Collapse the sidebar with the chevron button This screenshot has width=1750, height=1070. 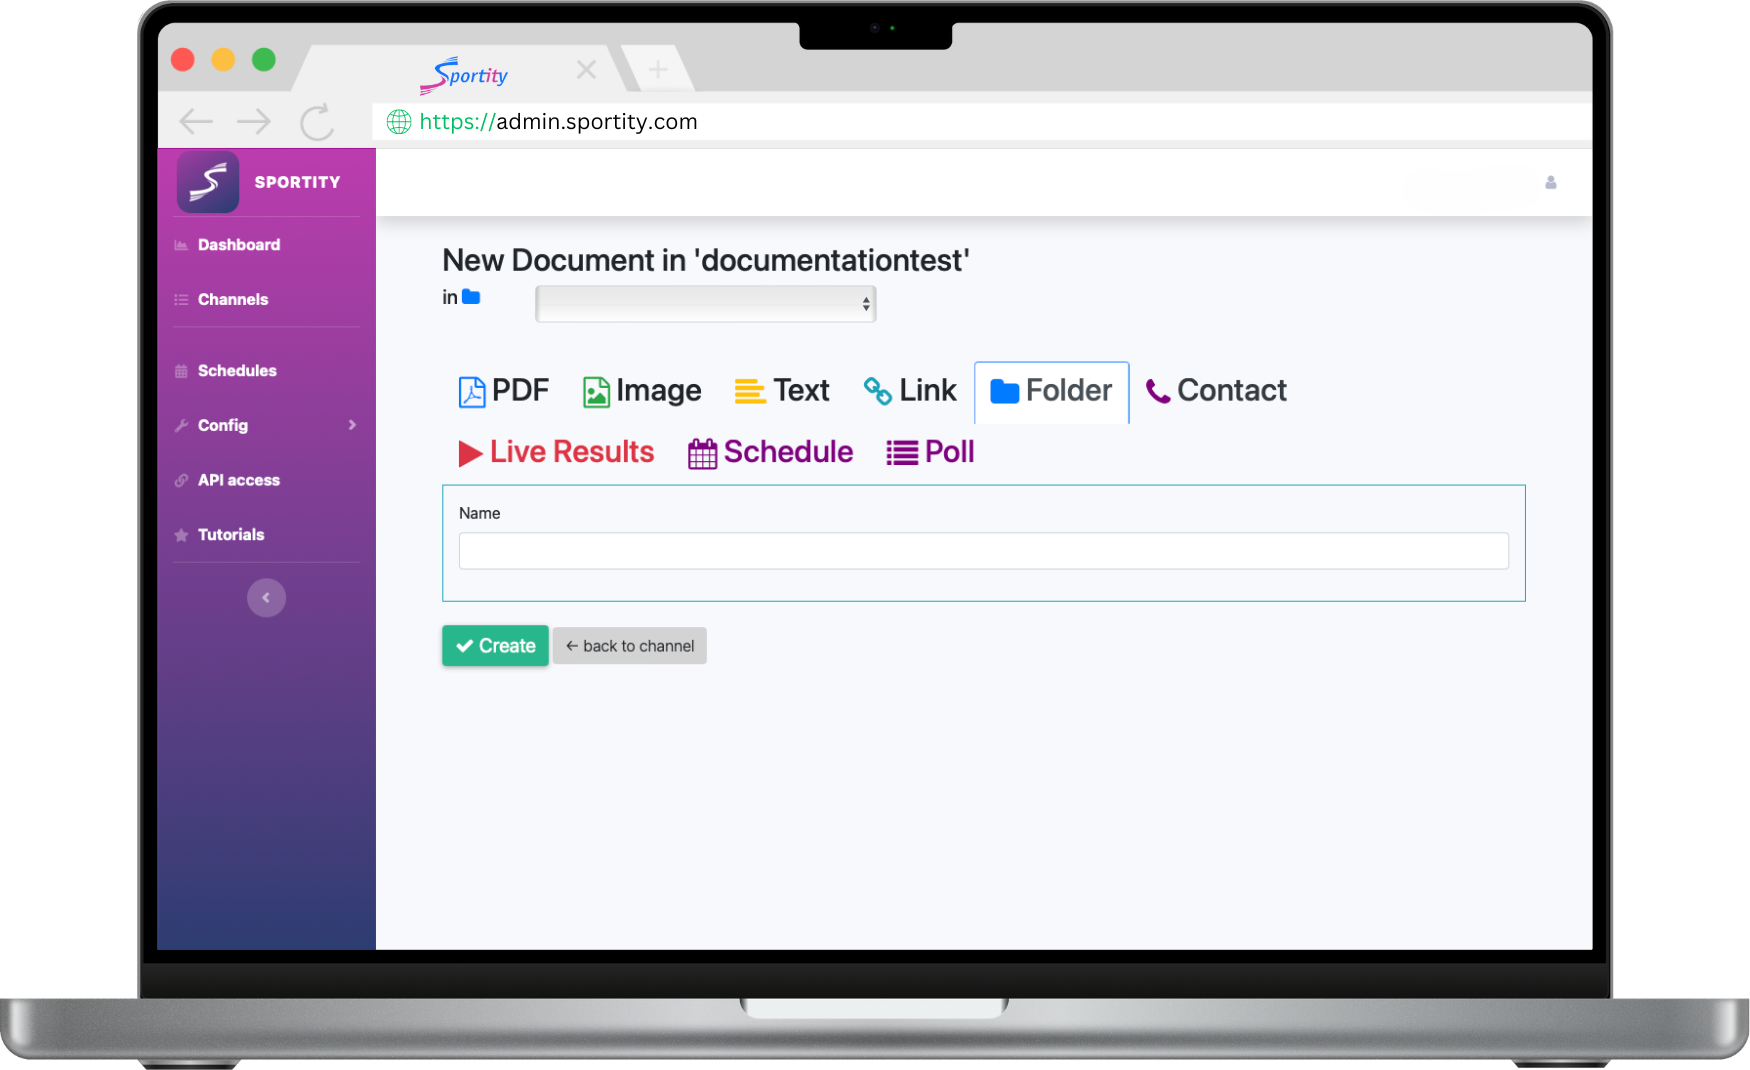(266, 598)
